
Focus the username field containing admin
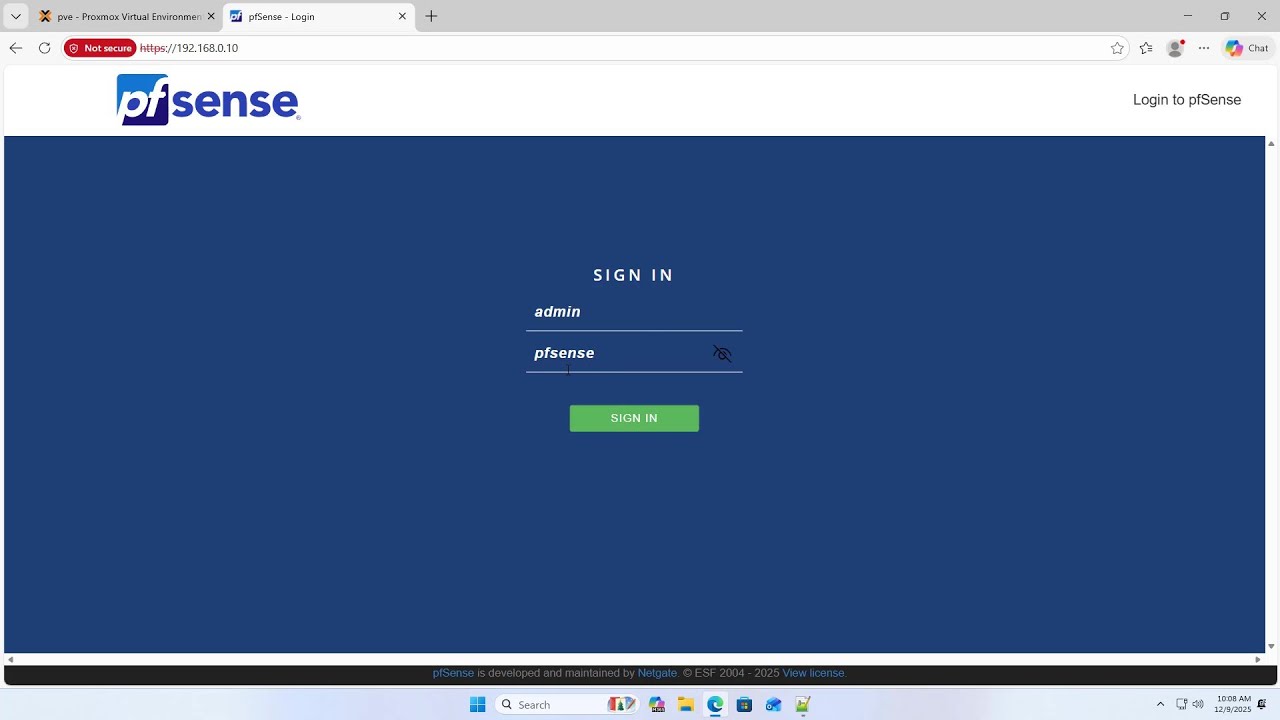(634, 312)
